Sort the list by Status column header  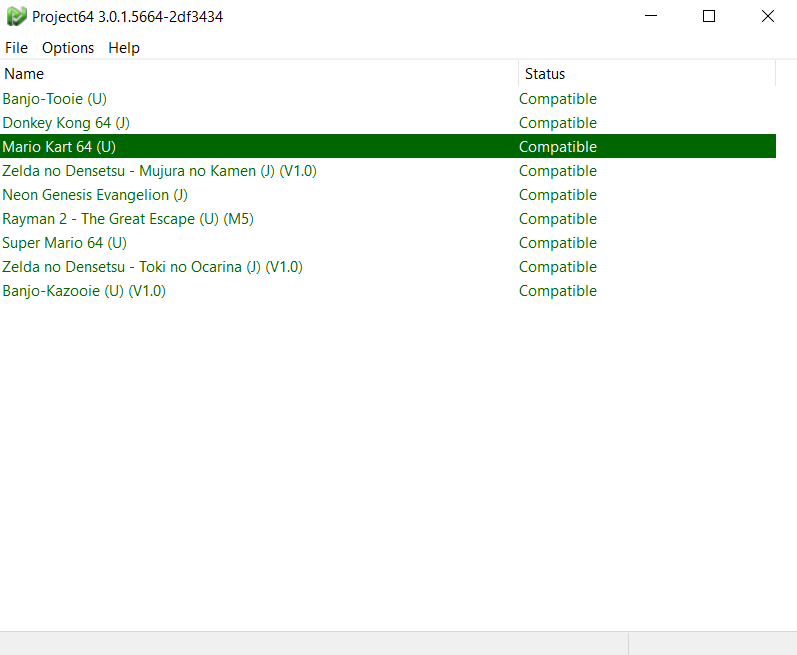click(x=647, y=74)
